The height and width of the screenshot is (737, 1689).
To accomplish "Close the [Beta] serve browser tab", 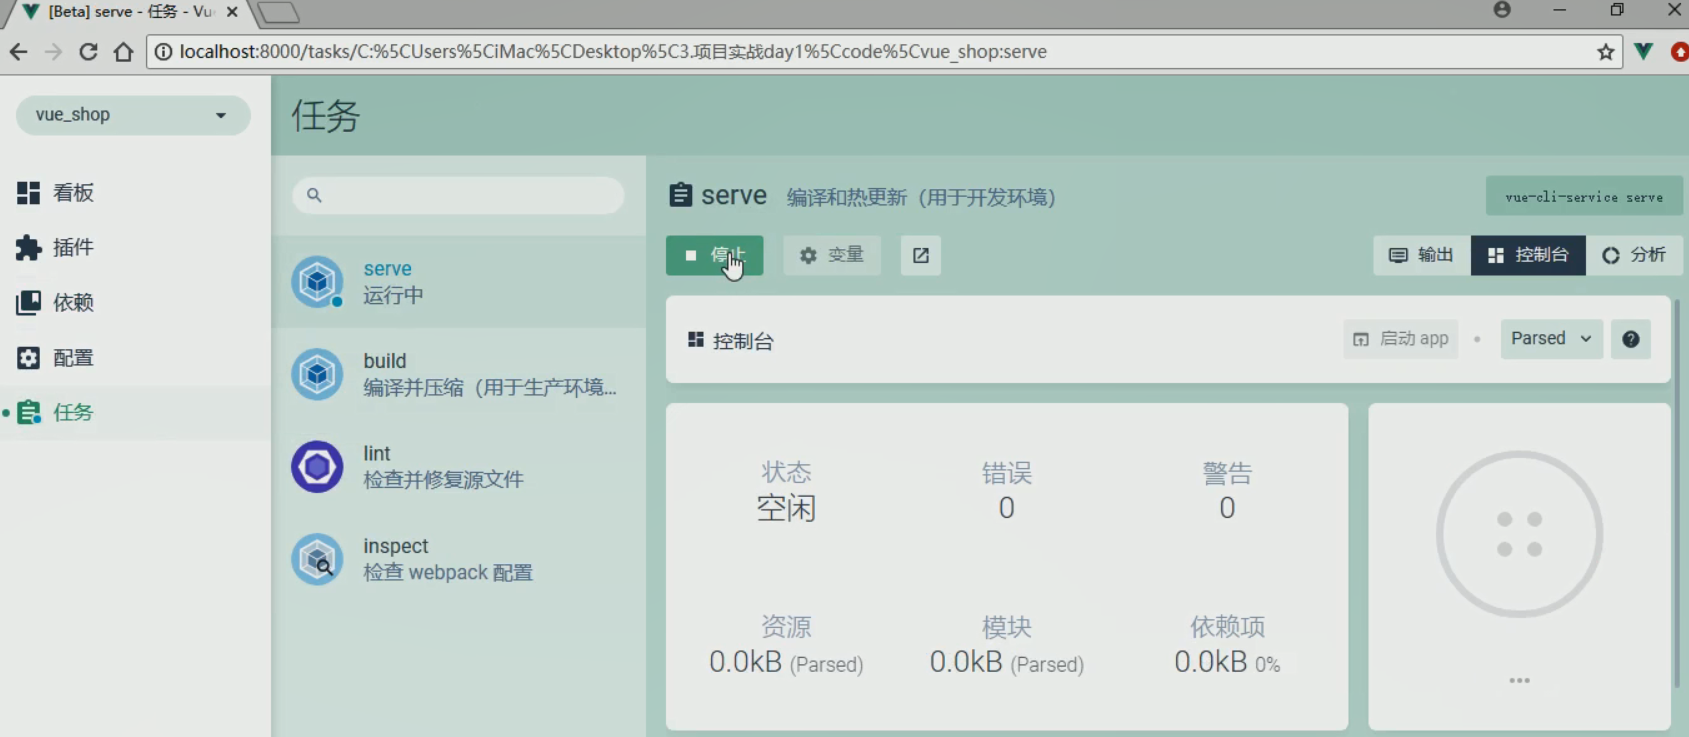I will pyautogui.click(x=232, y=12).
